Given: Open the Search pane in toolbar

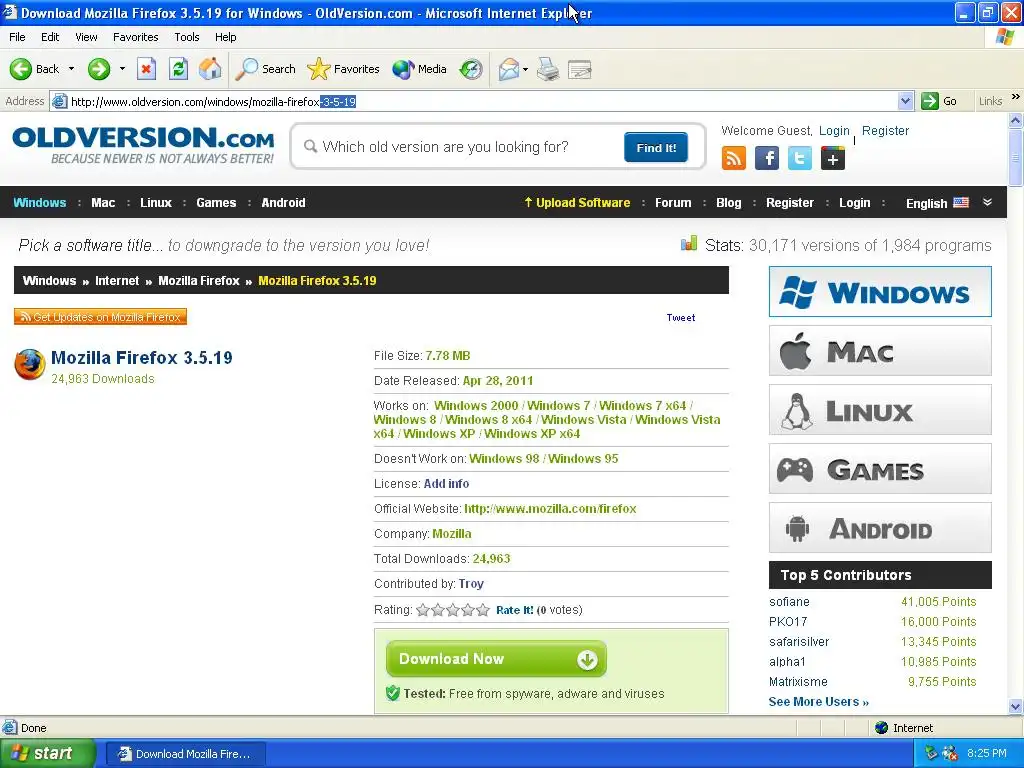Looking at the screenshot, I should coord(265,69).
